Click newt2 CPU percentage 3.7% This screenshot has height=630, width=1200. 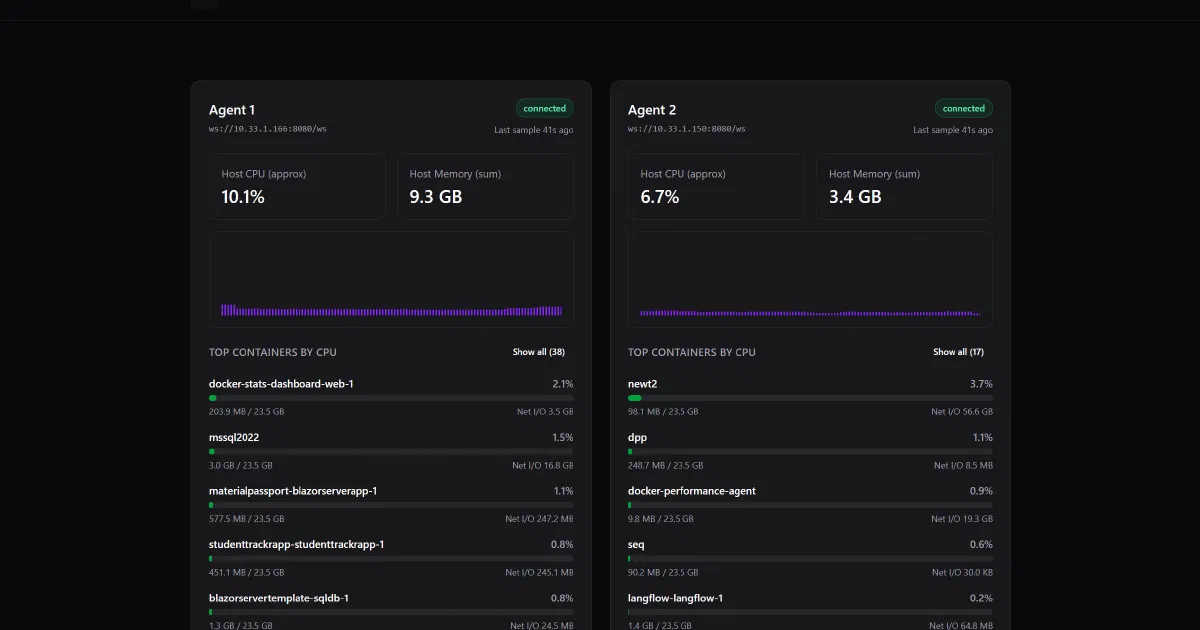pos(981,384)
